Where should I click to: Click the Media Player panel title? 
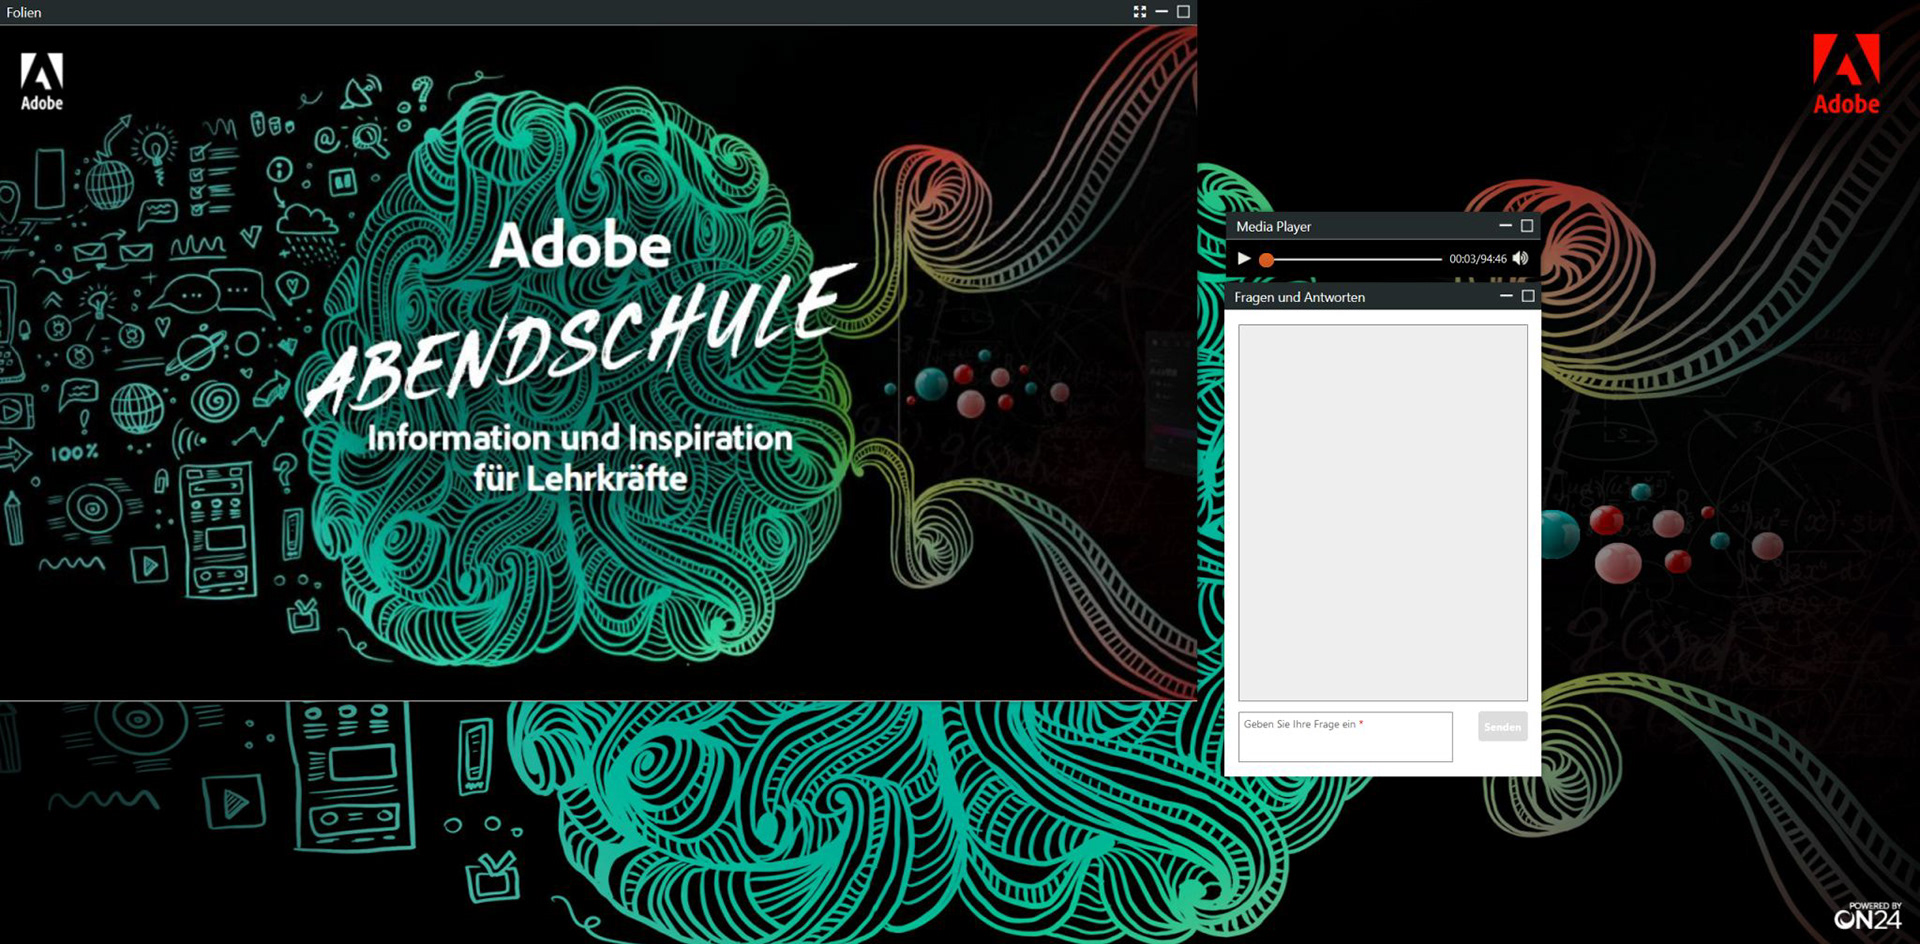1273,227
